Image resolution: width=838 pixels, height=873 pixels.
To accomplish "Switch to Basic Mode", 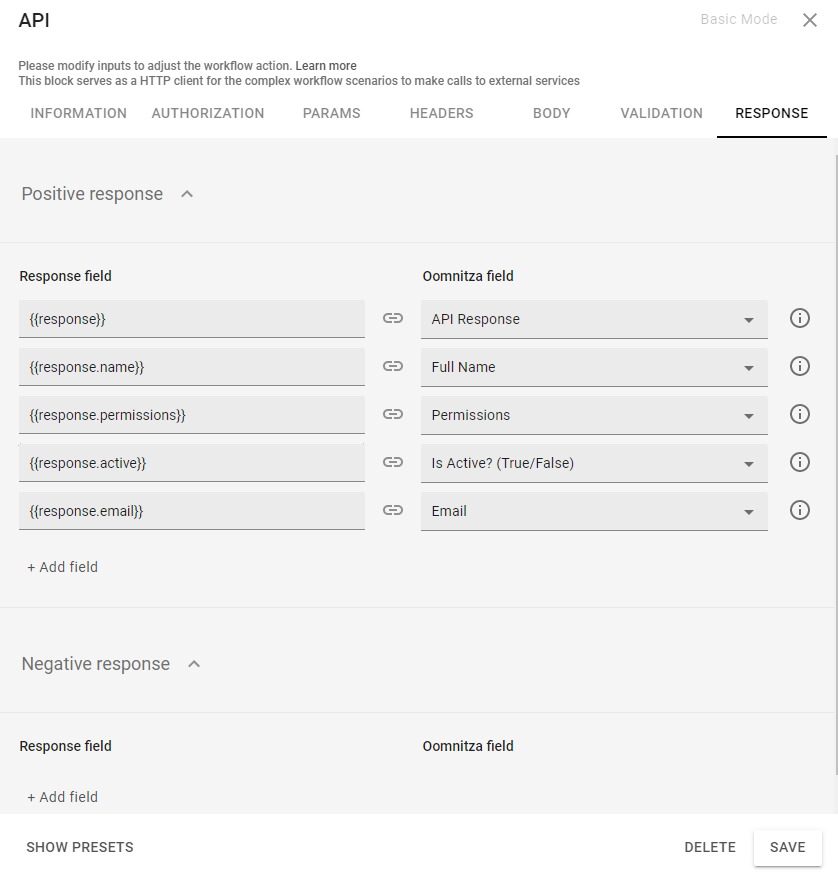I will (738, 20).
